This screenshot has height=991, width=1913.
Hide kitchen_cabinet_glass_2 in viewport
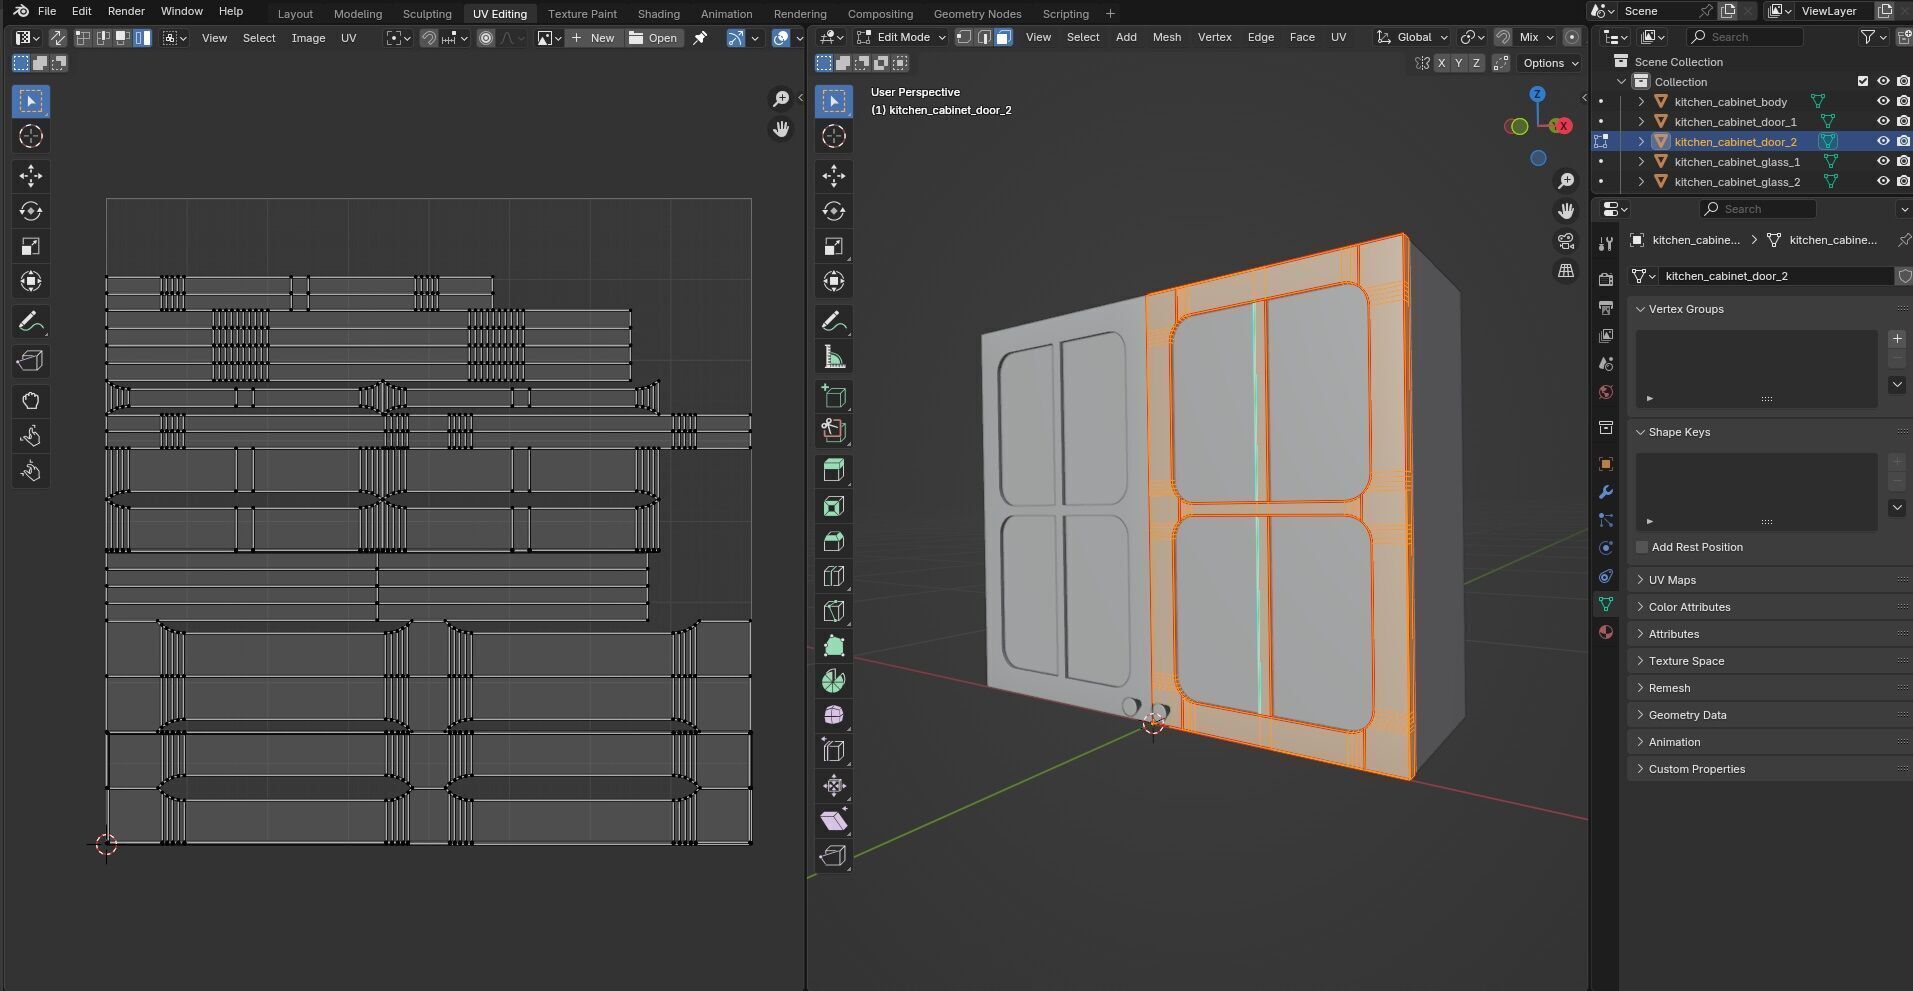coord(1883,181)
